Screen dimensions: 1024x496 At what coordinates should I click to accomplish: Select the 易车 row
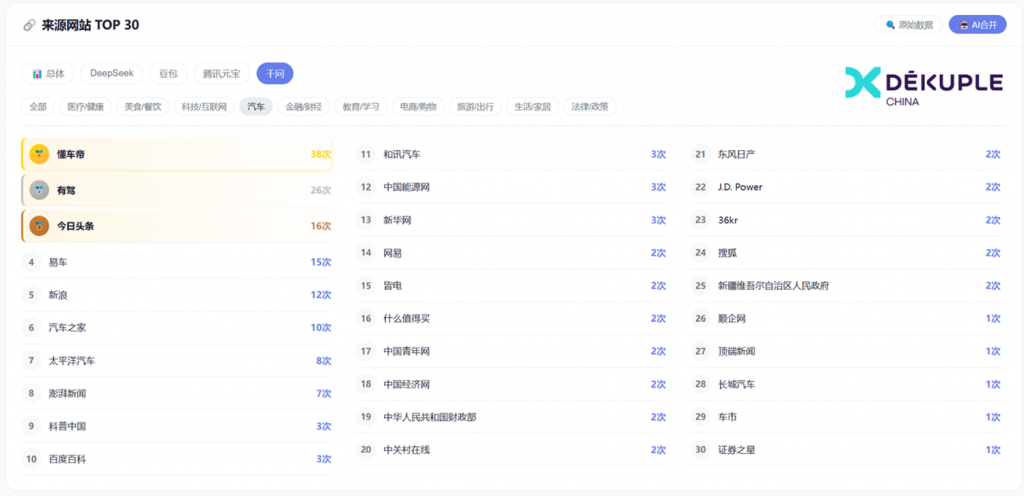tap(176, 262)
